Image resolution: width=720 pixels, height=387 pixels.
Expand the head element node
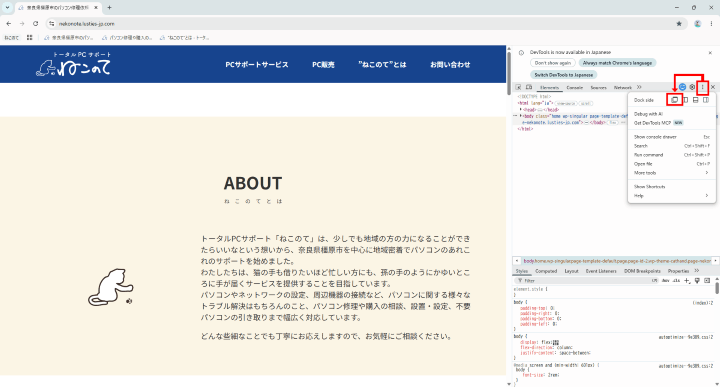(521, 110)
